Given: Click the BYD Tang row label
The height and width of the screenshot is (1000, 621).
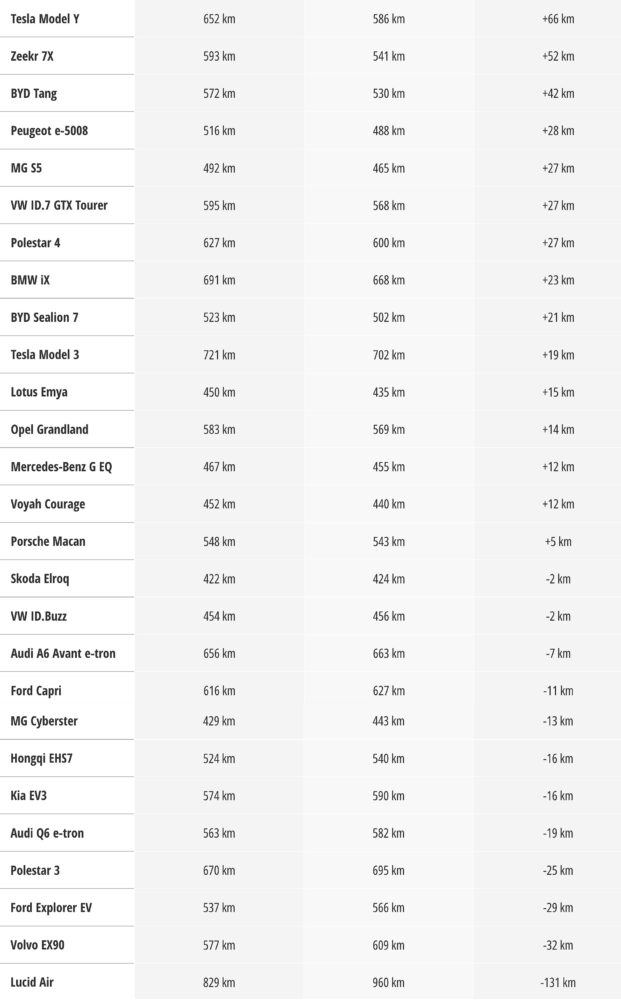Looking at the screenshot, I should pos(34,93).
